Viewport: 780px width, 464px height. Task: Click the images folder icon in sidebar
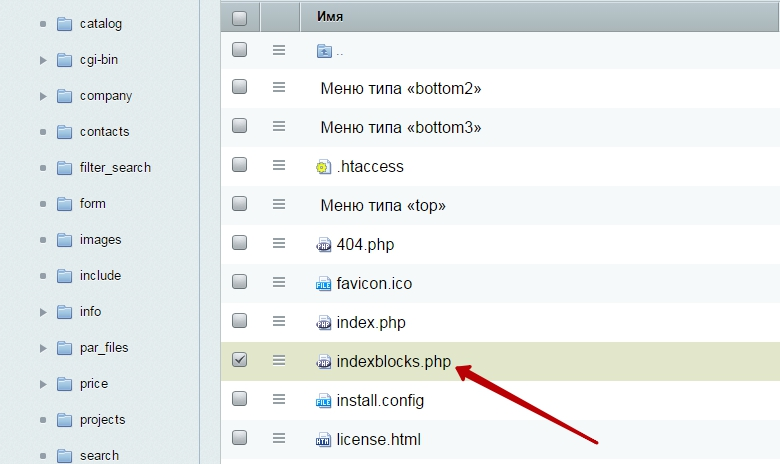65,240
